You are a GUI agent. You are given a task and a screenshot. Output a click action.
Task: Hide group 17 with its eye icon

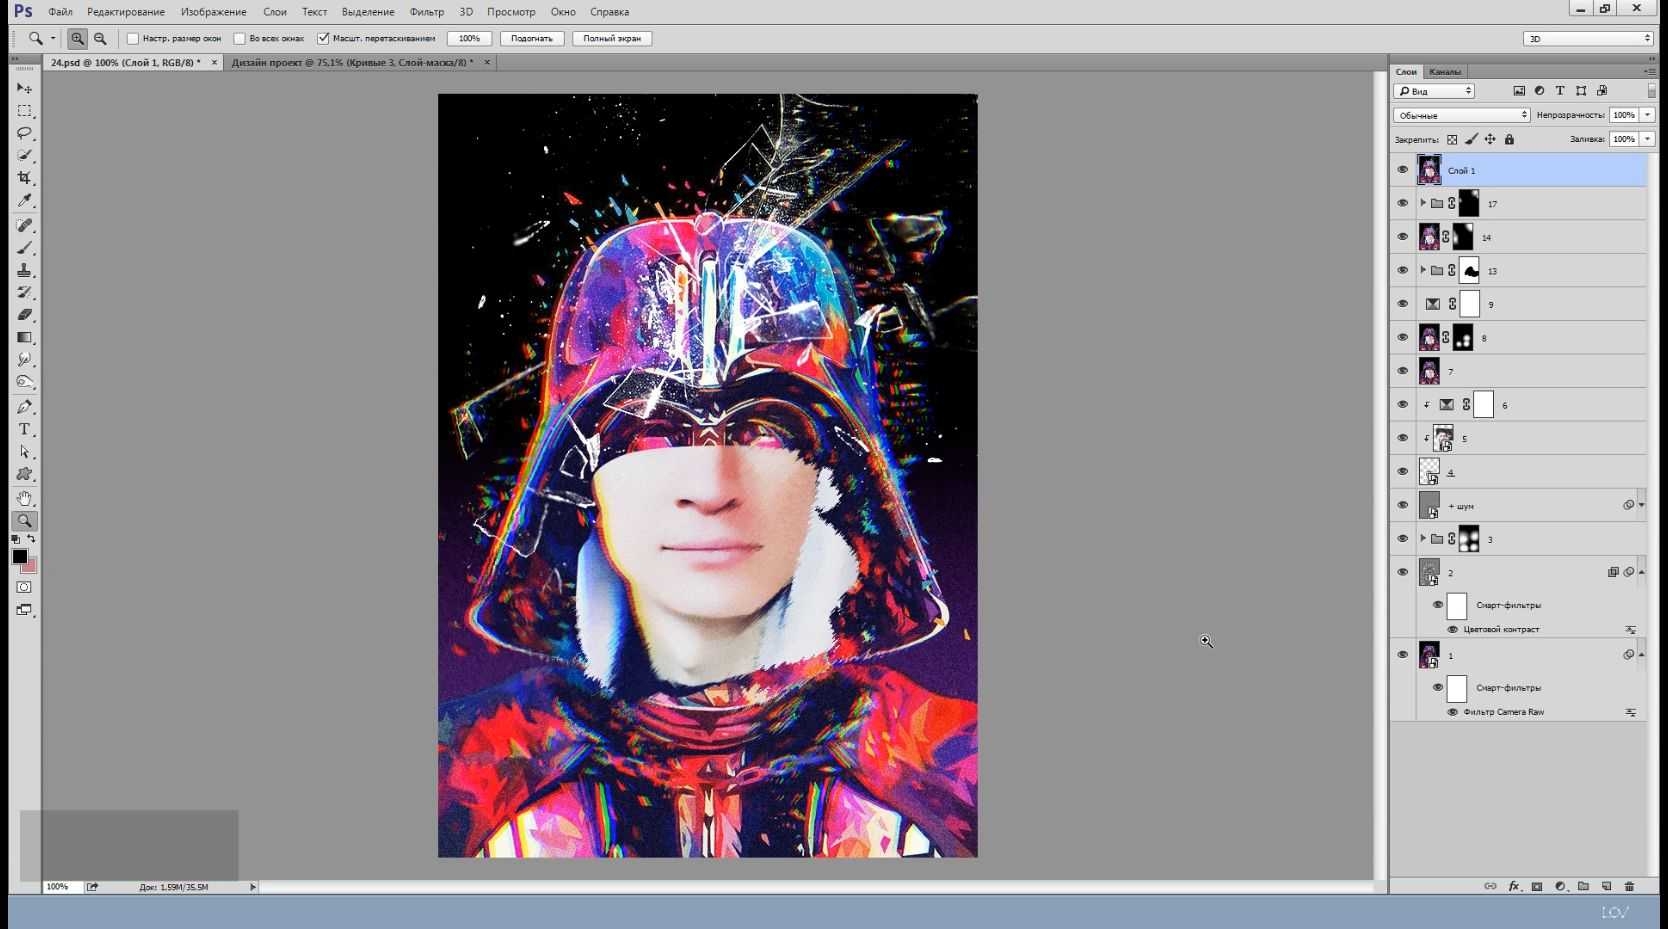click(x=1402, y=203)
